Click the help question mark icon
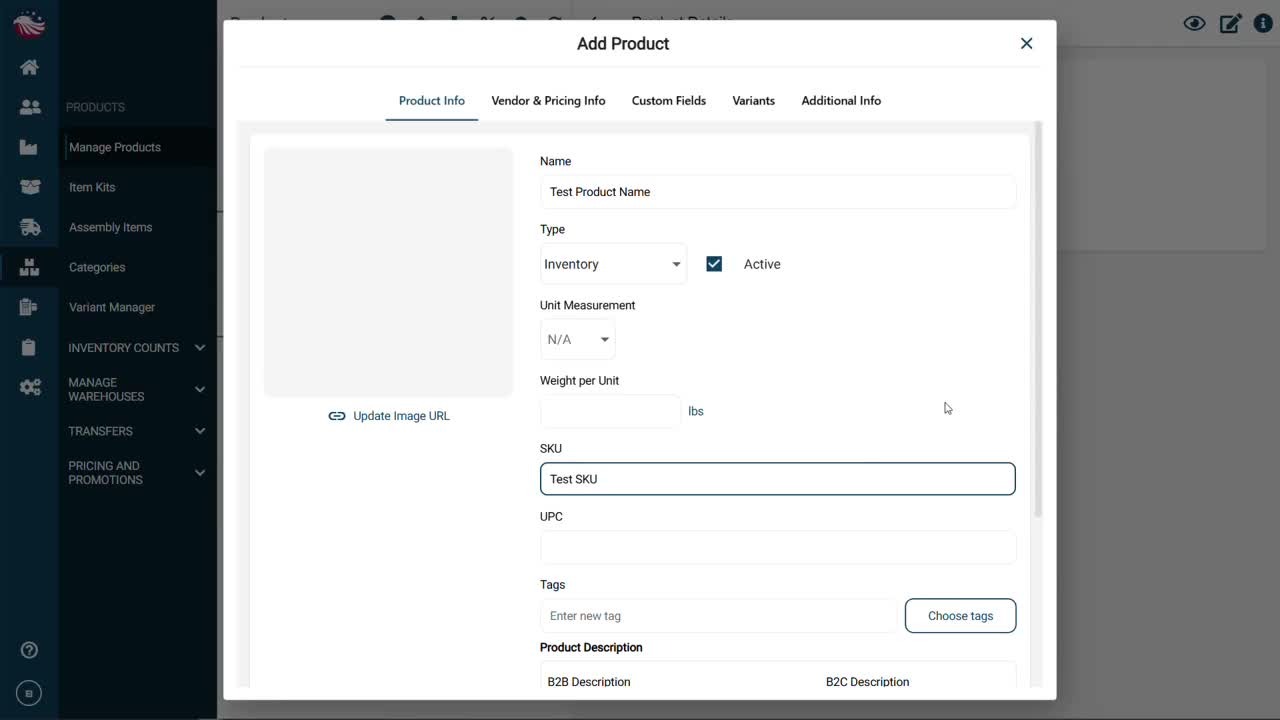1280x720 pixels. 29,650
